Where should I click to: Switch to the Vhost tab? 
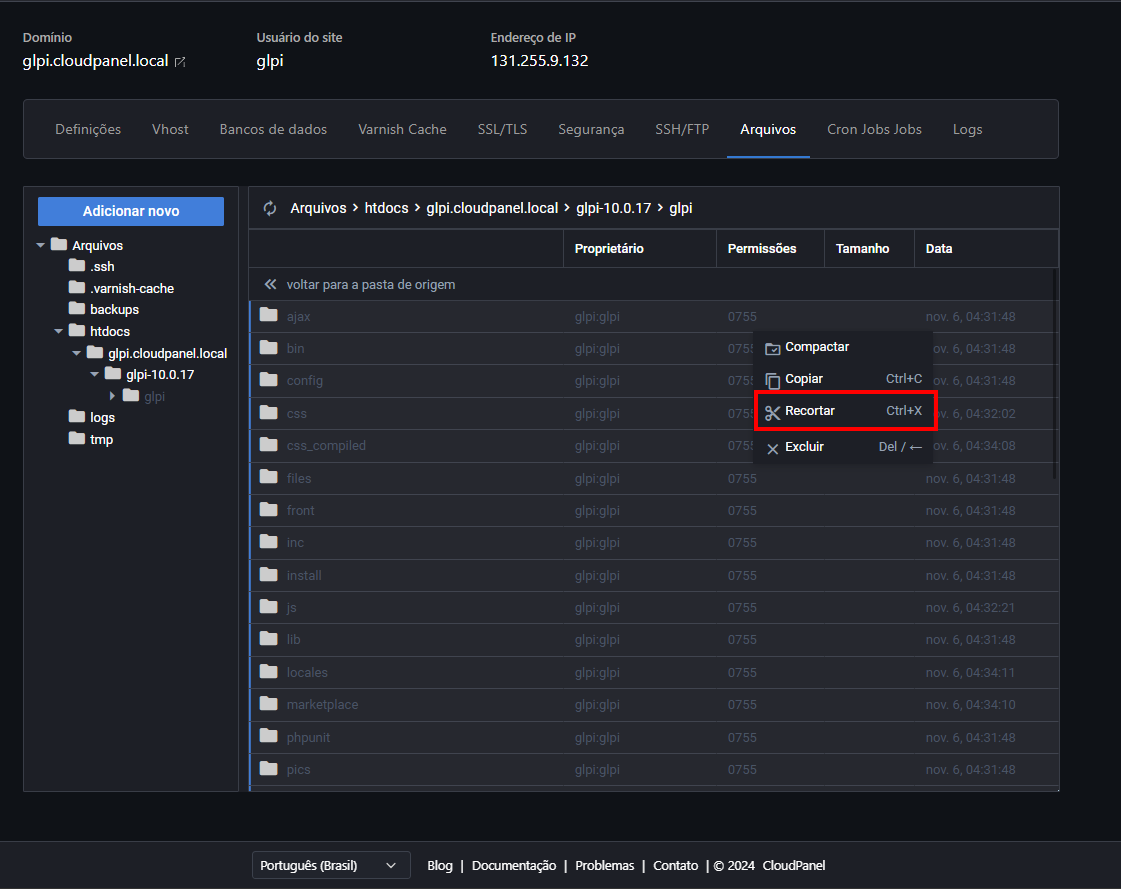coord(170,129)
